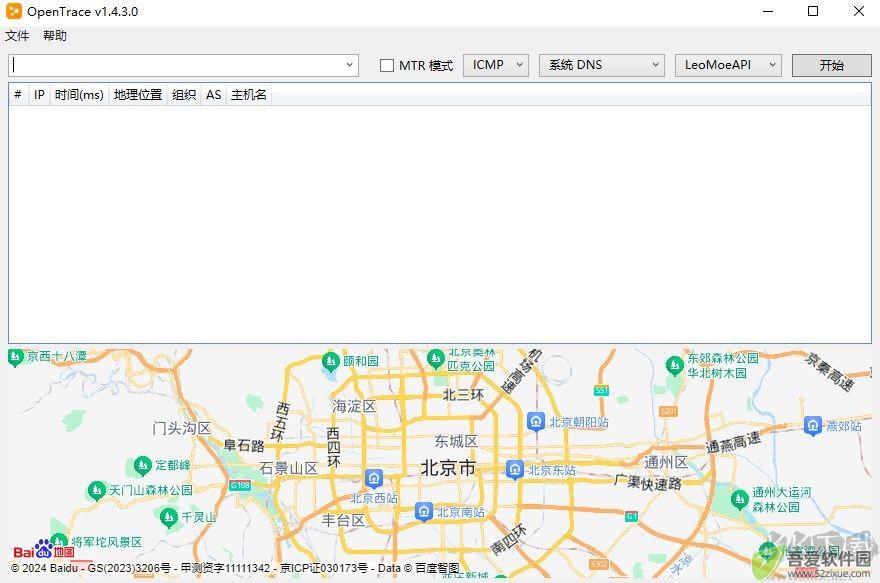This screenshot has height=583, width=880.
Task: Click the 北三环 road label
Action: 463,395
